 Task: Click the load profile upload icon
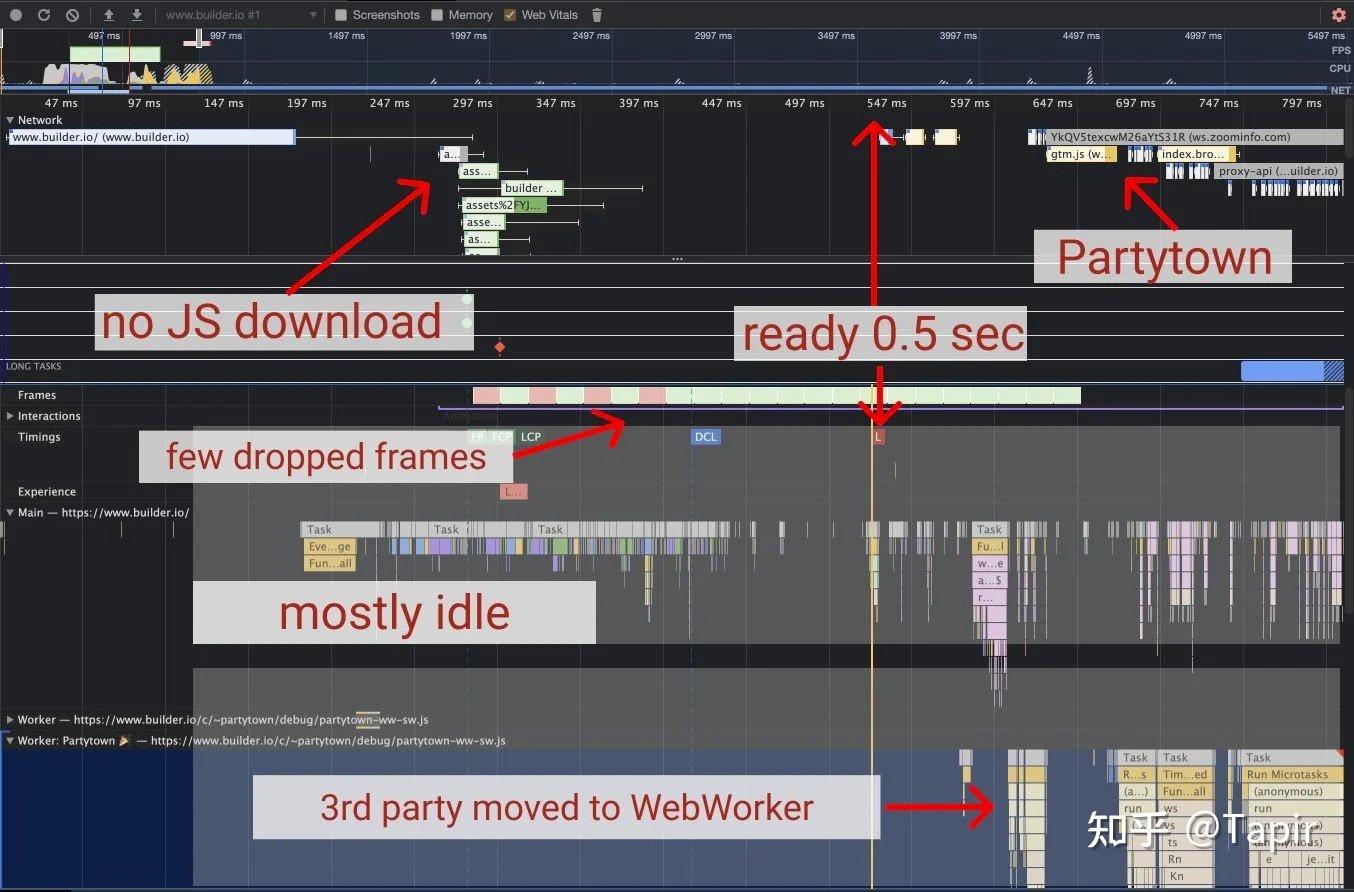point(108,15)
